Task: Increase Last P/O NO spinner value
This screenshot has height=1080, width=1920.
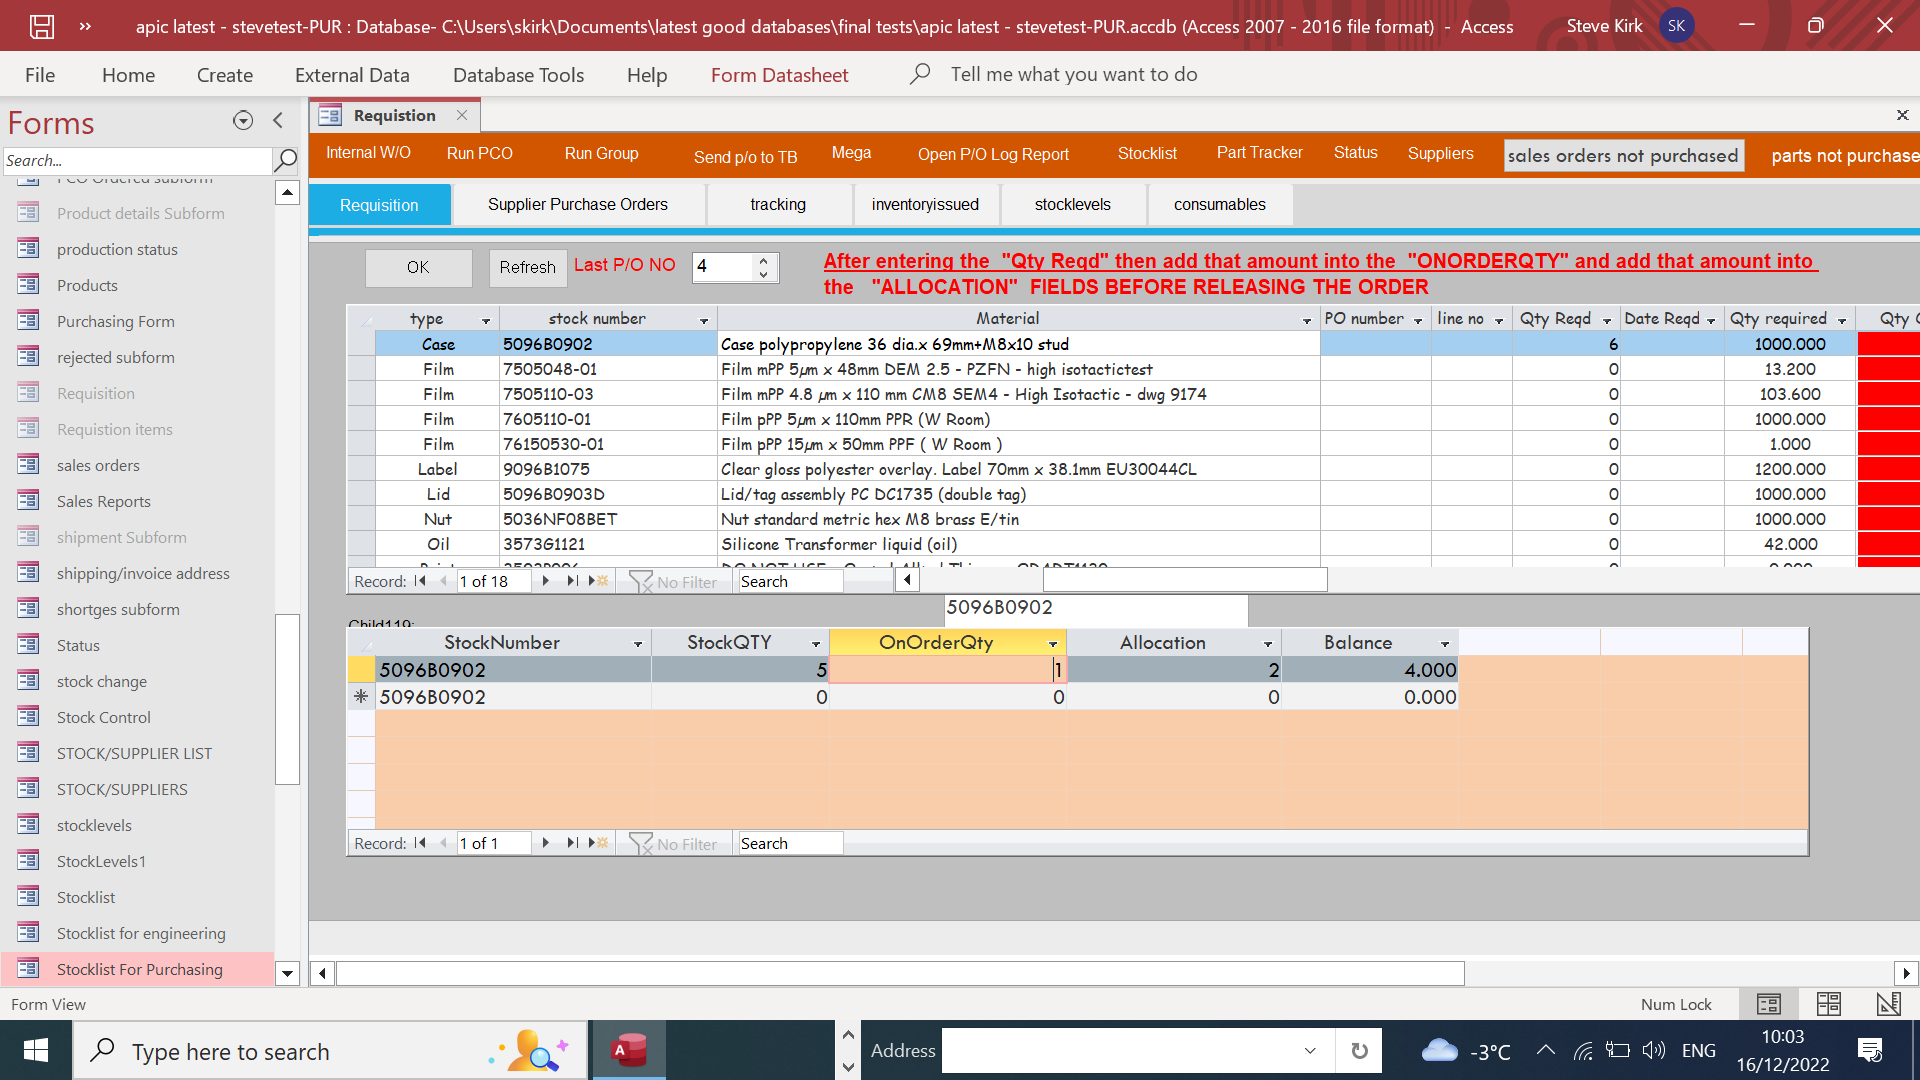Action: (x=764, y=260)
